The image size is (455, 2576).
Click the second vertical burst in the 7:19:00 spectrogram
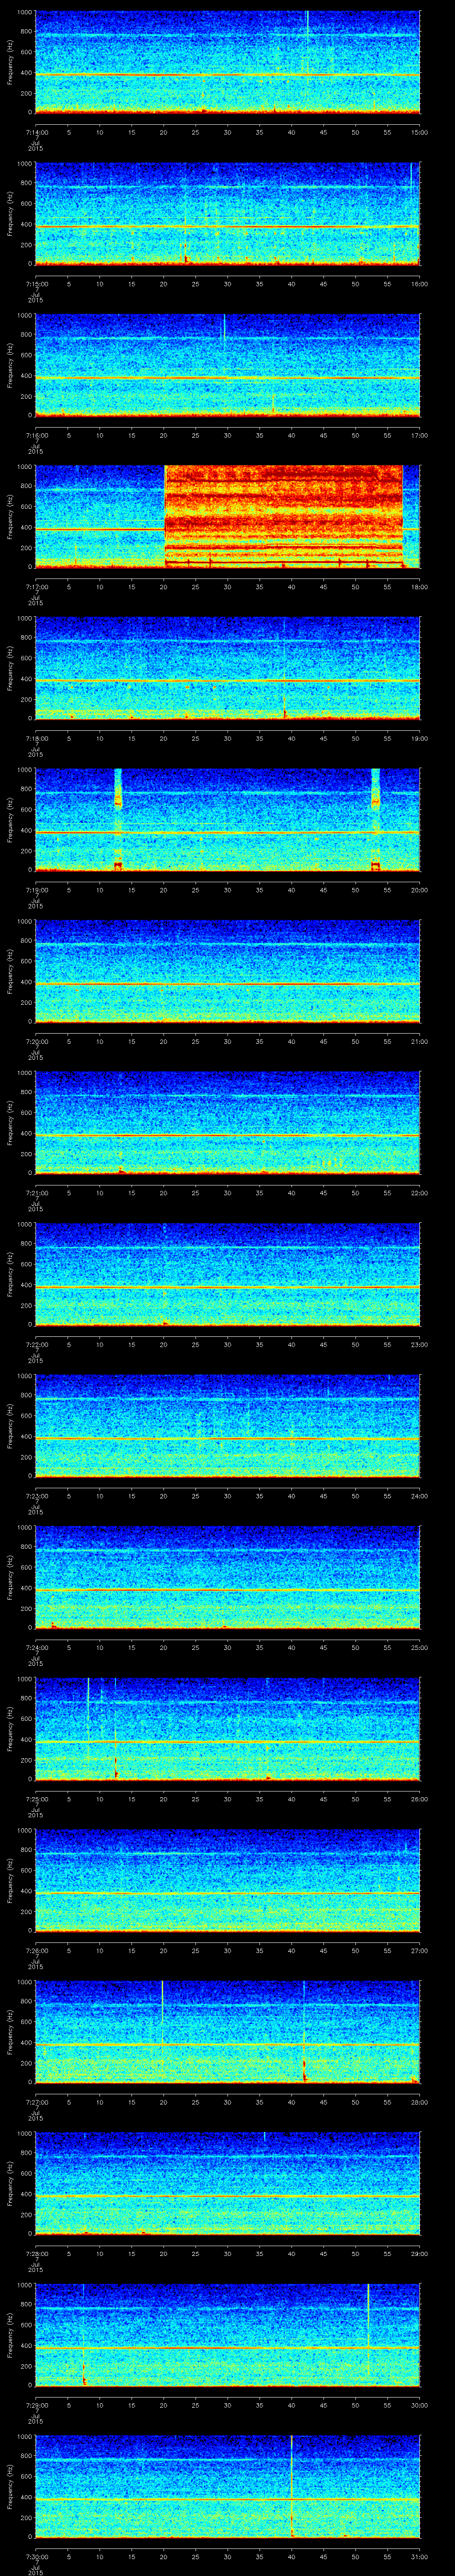pyautogui.click(x=375, y=820)
